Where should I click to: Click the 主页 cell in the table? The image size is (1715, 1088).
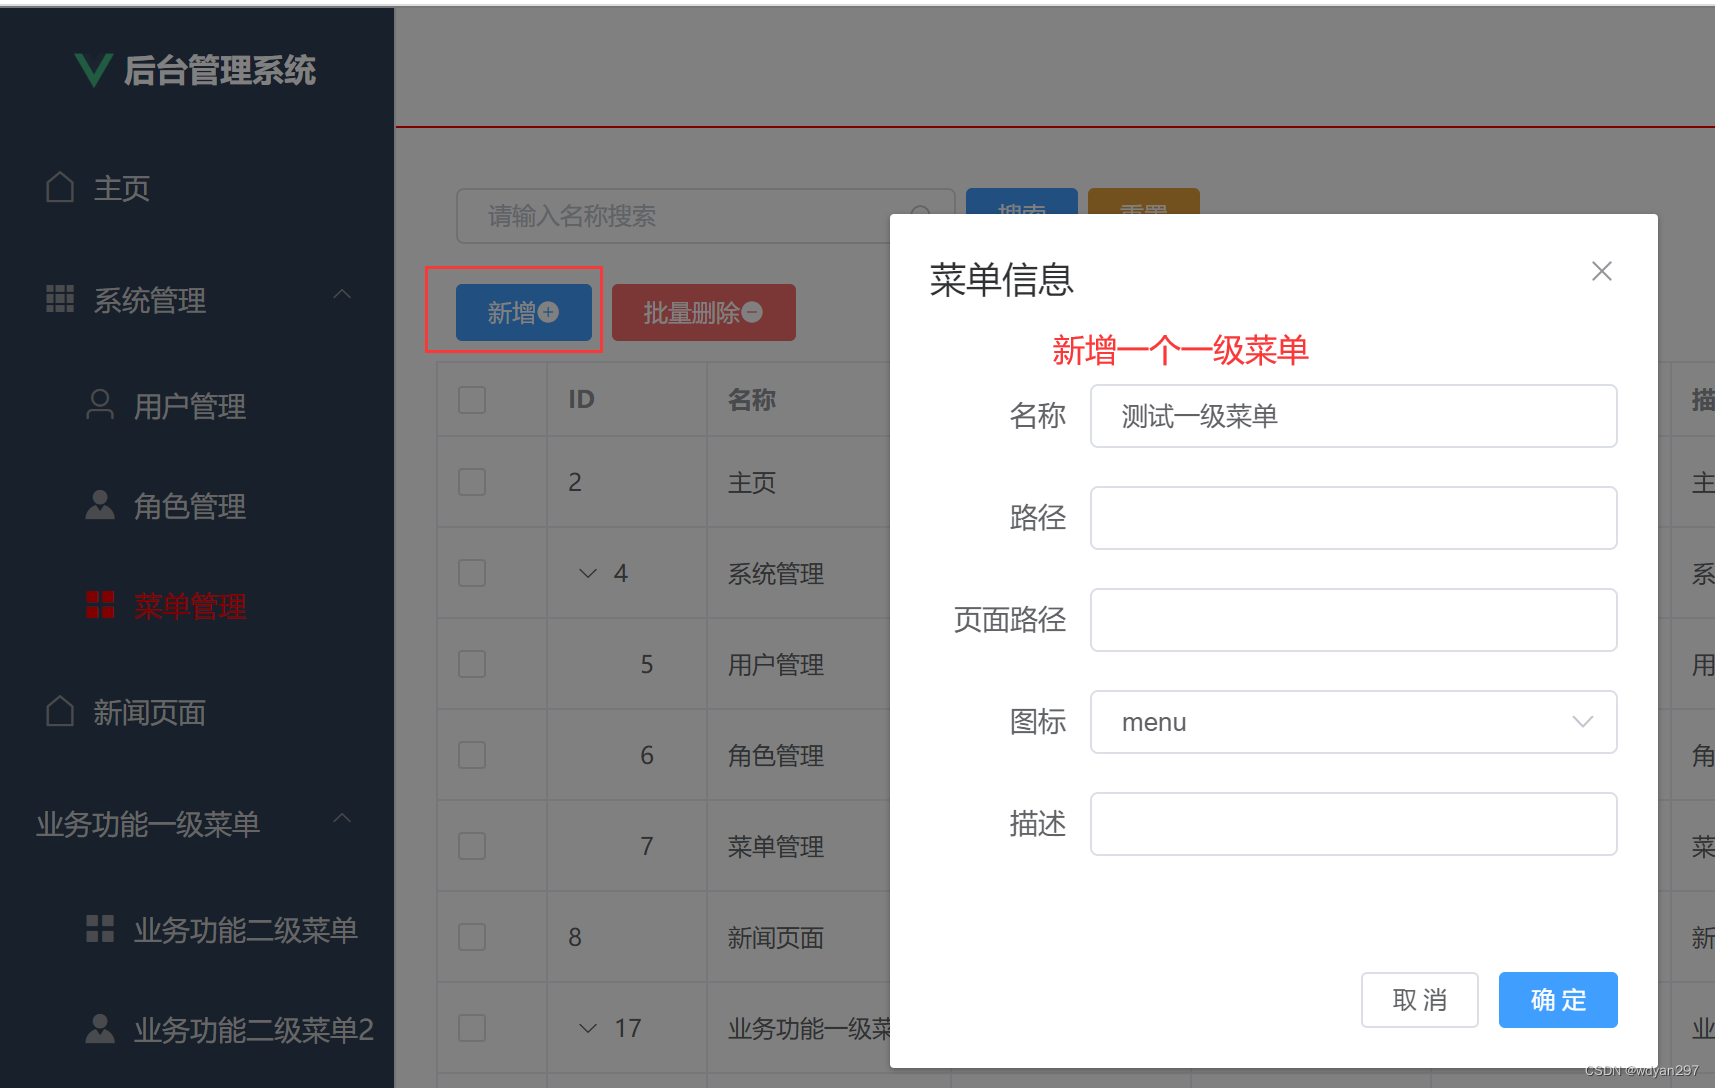tap(752, 483)
